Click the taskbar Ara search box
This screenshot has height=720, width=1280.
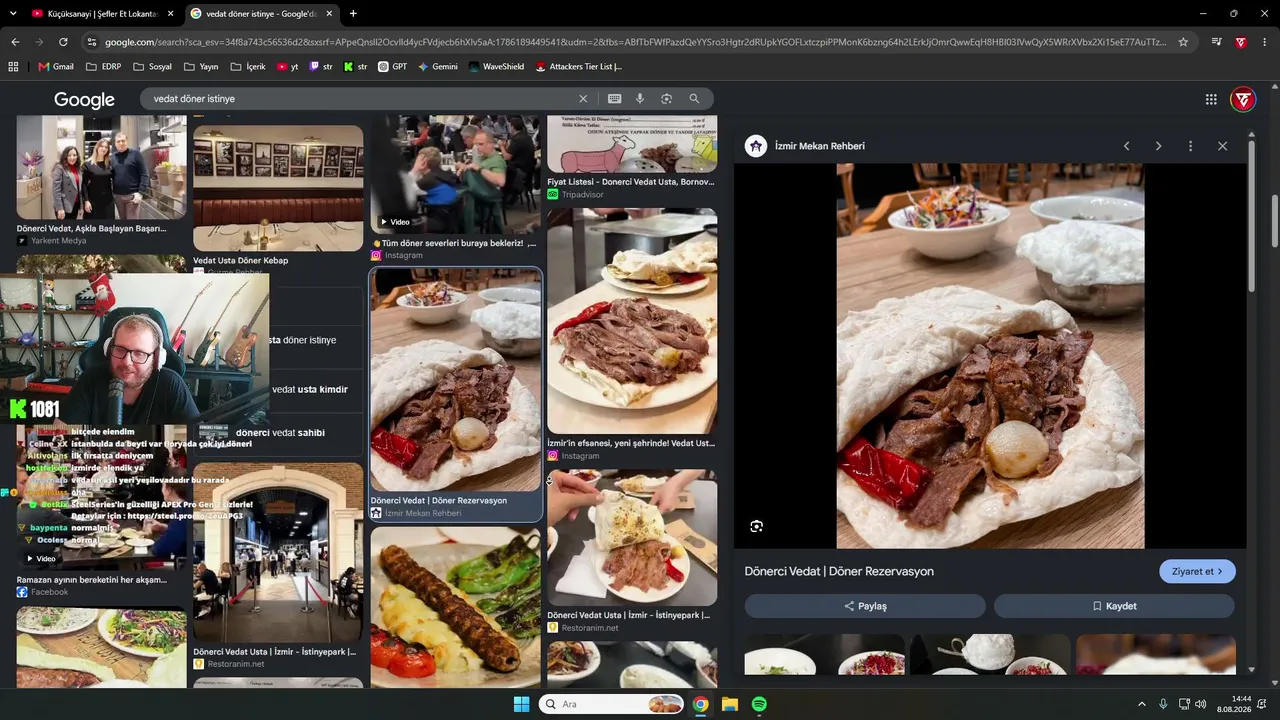[611, 704]
